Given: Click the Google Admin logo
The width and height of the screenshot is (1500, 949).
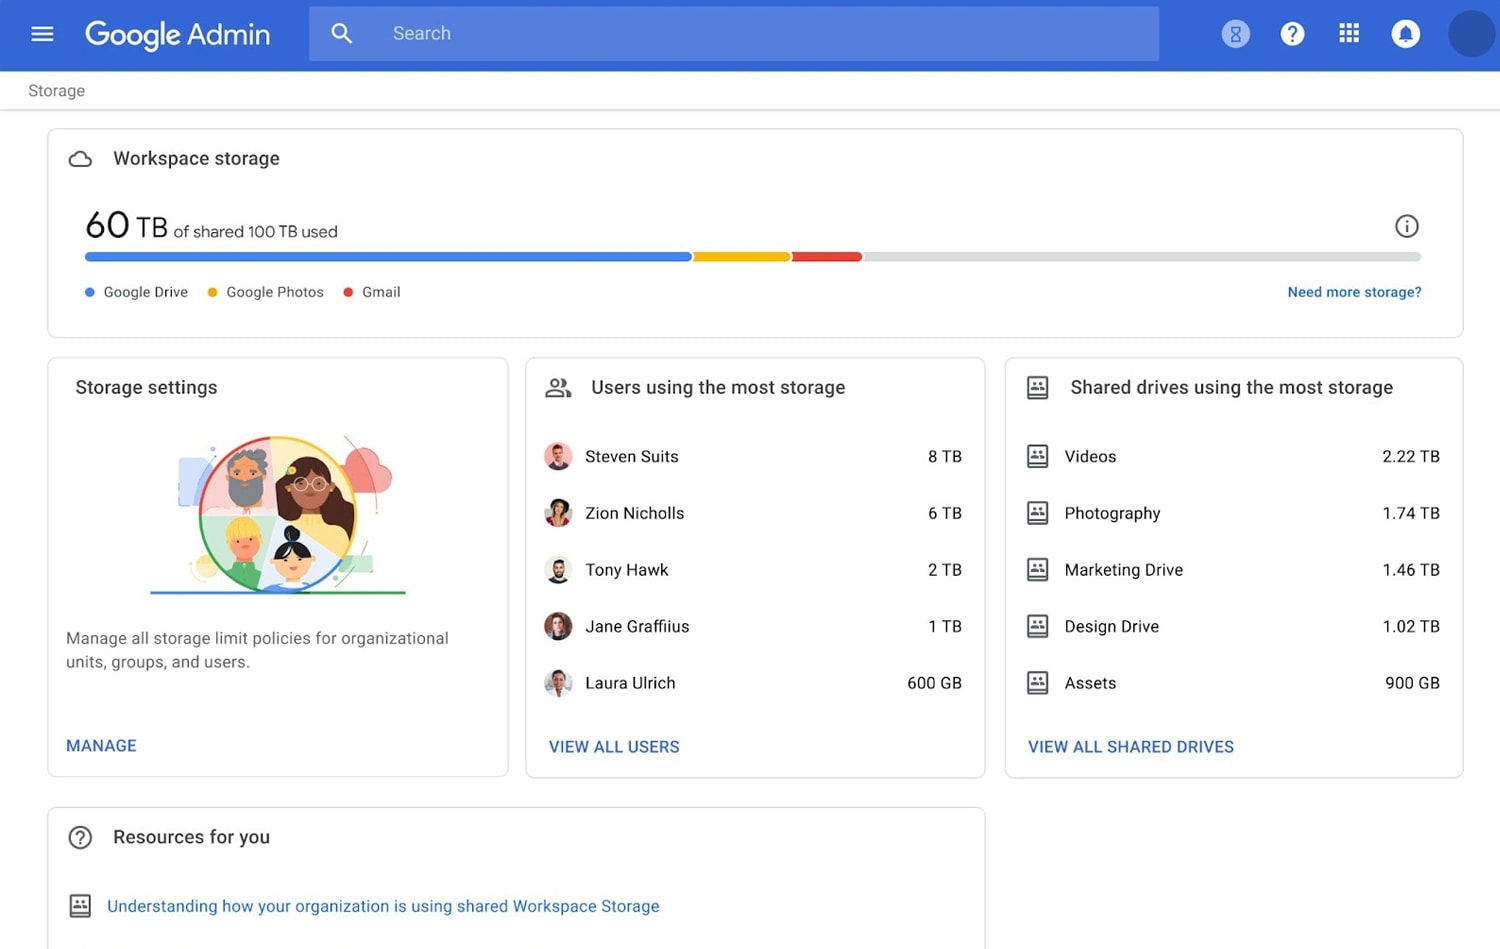Looking at the screenshot, I should tap(177, 35).
